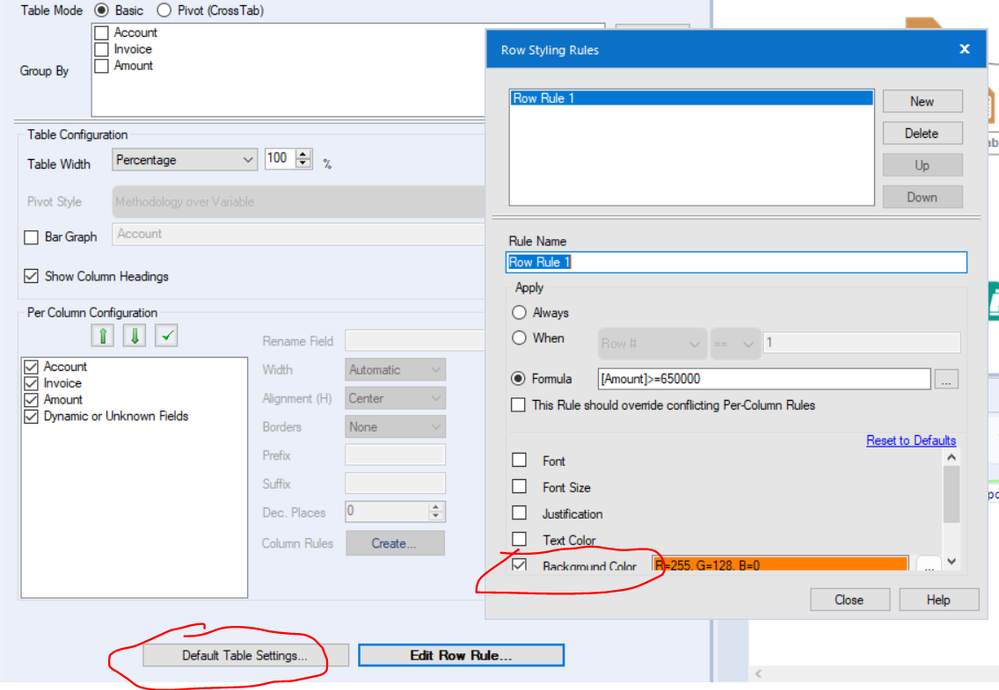Select the Always apply option

pos(519,312)
